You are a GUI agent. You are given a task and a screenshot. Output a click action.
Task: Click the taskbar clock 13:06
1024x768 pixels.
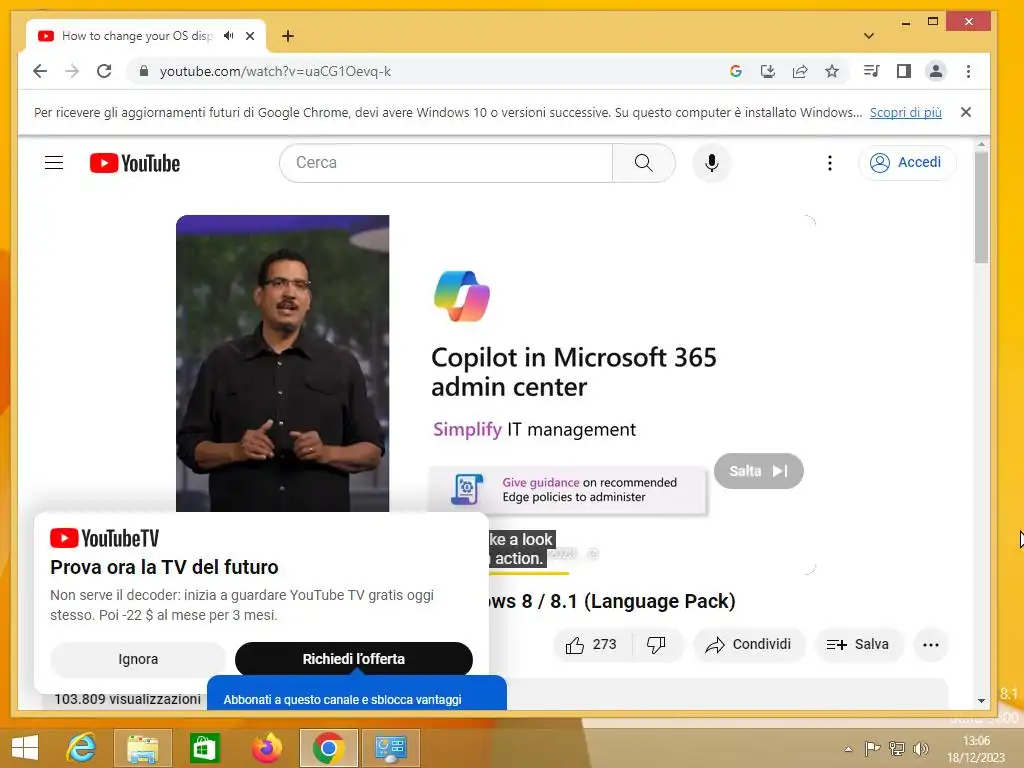click(x=976, y=741)
